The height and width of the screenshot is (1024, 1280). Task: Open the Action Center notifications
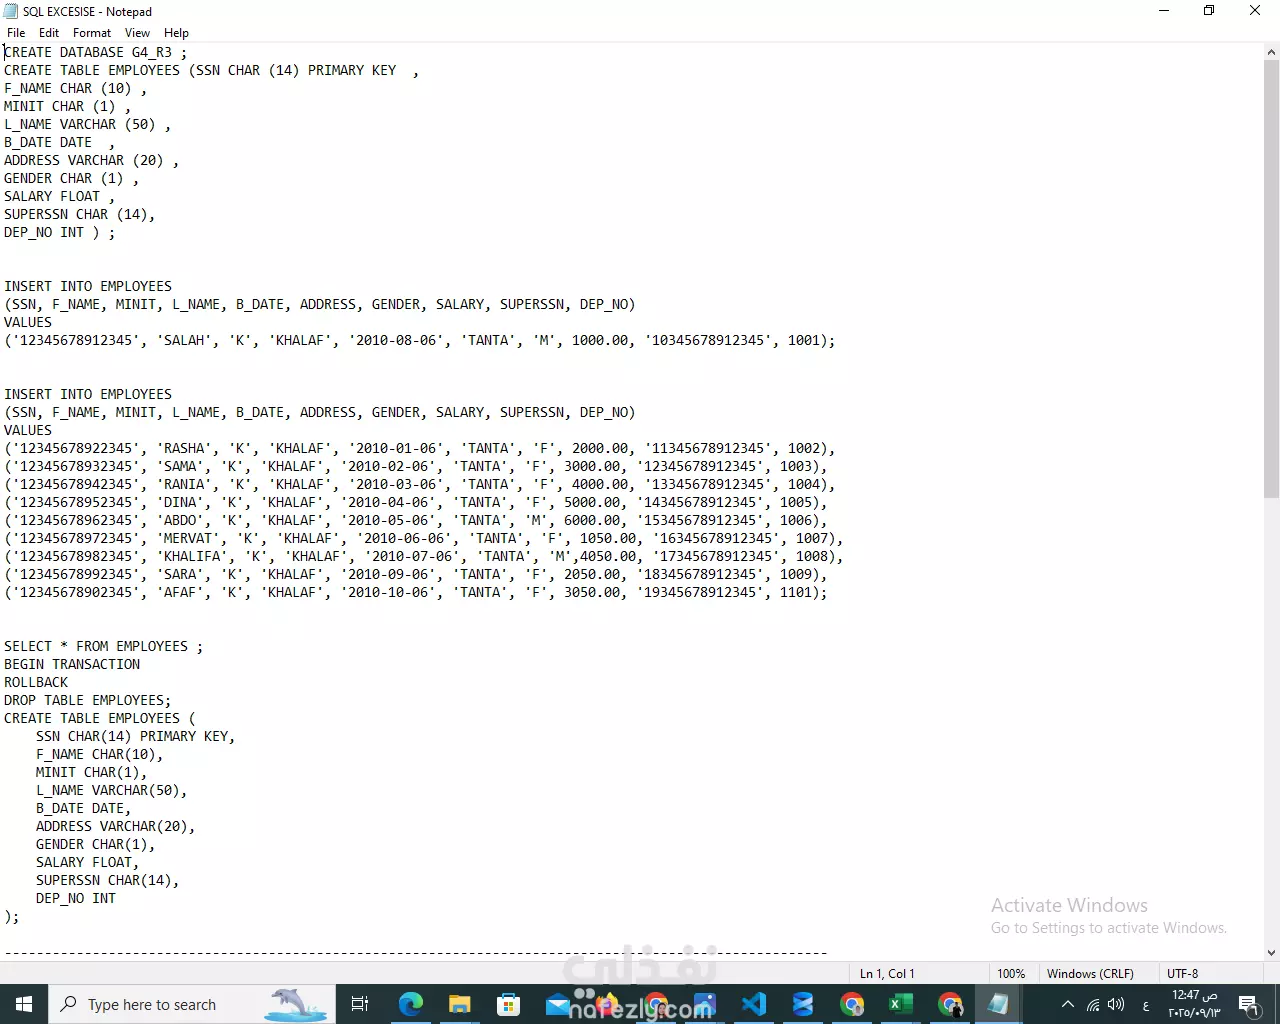[1248, 1004]
